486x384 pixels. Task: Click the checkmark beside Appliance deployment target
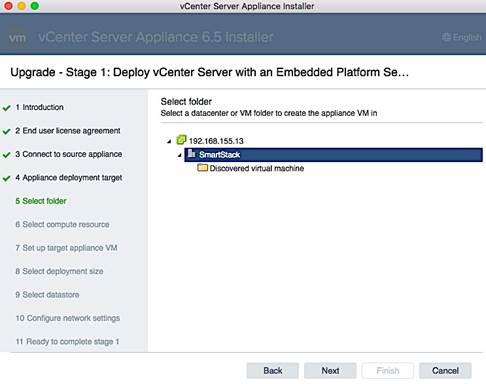[x=7, y=178]
